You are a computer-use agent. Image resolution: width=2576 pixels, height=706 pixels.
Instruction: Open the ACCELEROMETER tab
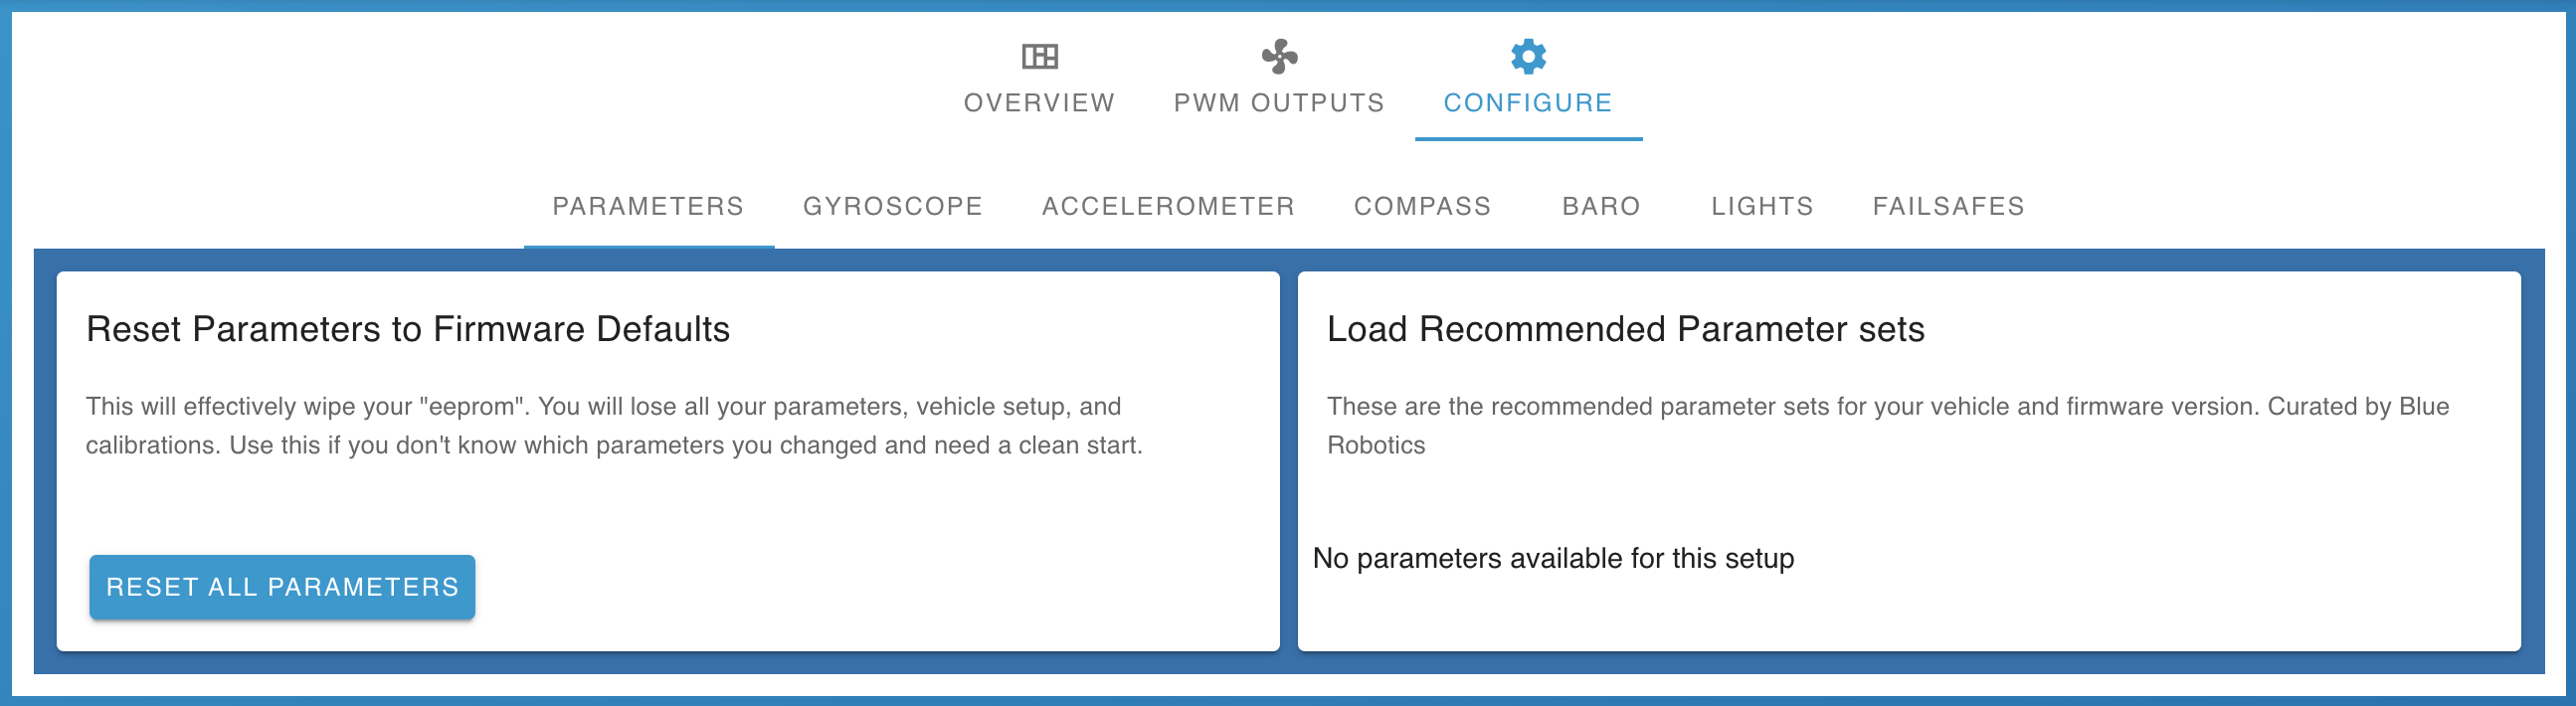(1169, 206)
